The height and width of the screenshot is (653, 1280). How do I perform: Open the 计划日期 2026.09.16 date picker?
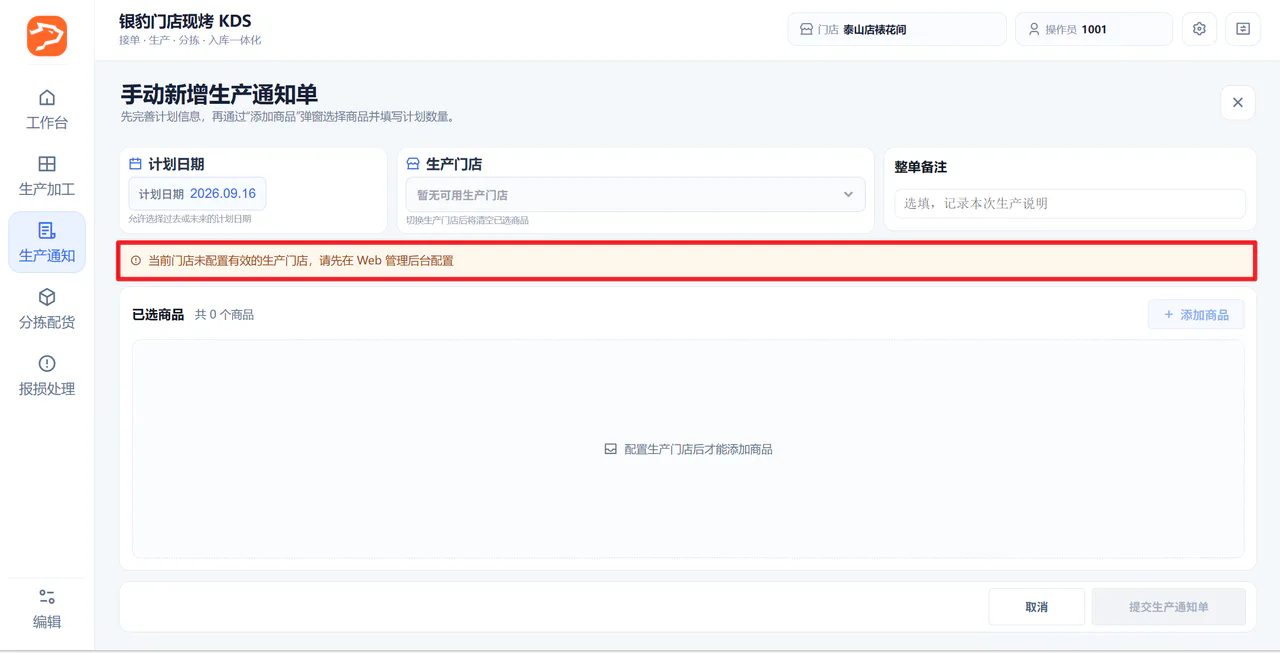(x=197, y=194)
